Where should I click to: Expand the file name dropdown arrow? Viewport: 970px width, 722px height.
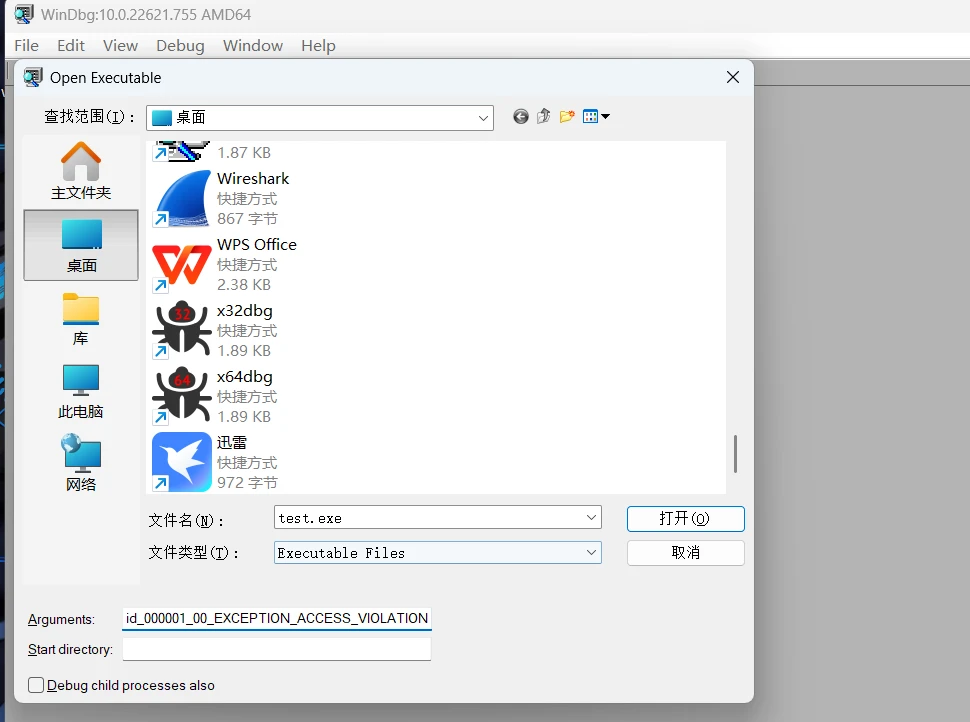pos(591,518)
